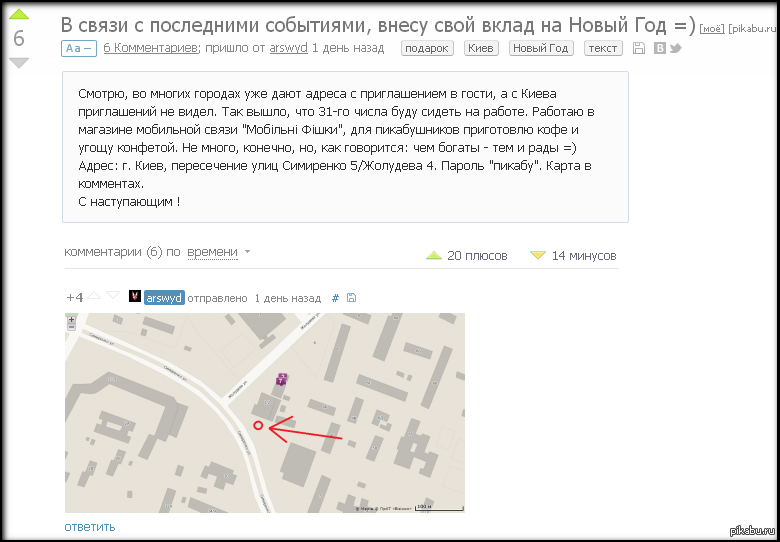The image size is (780, 542).
Task: Open the [моё] link by the title
Action: (712, 29)
